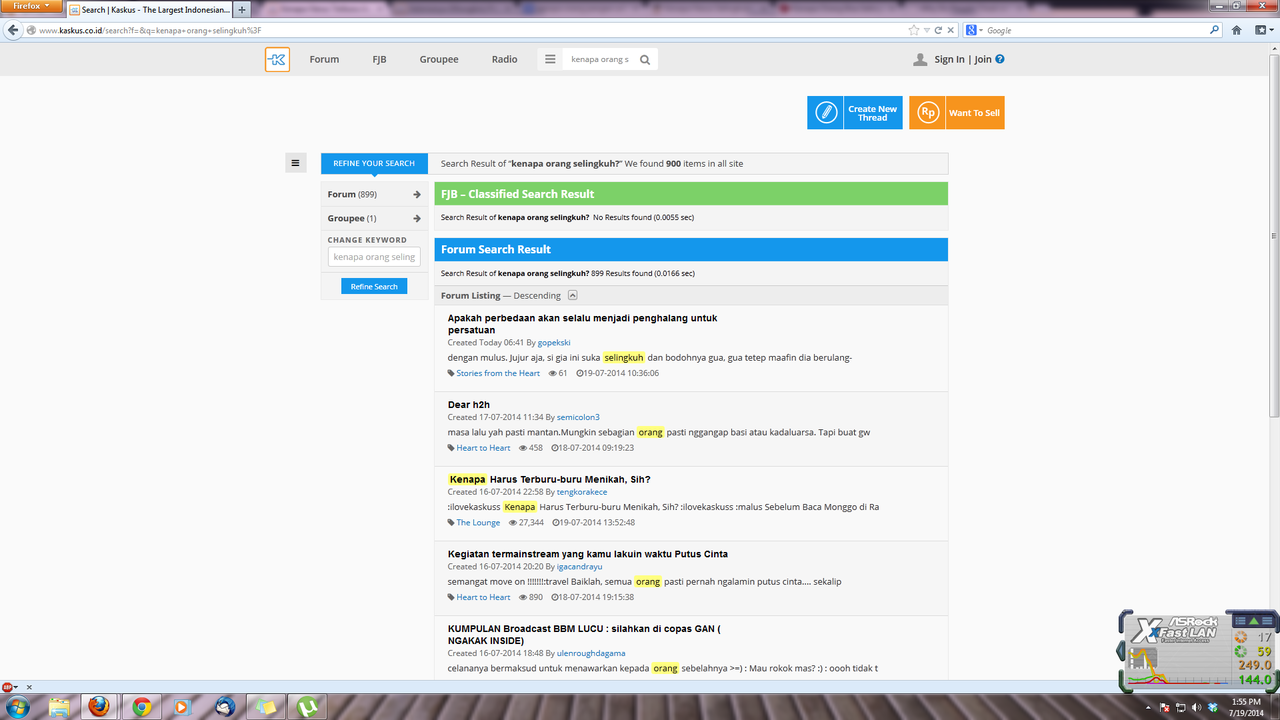Open the bookmarks menu icon in the Firefox toolbar
This screenshot has width=1280, height=720.
pyautogui.click(x=1262, y=30)
